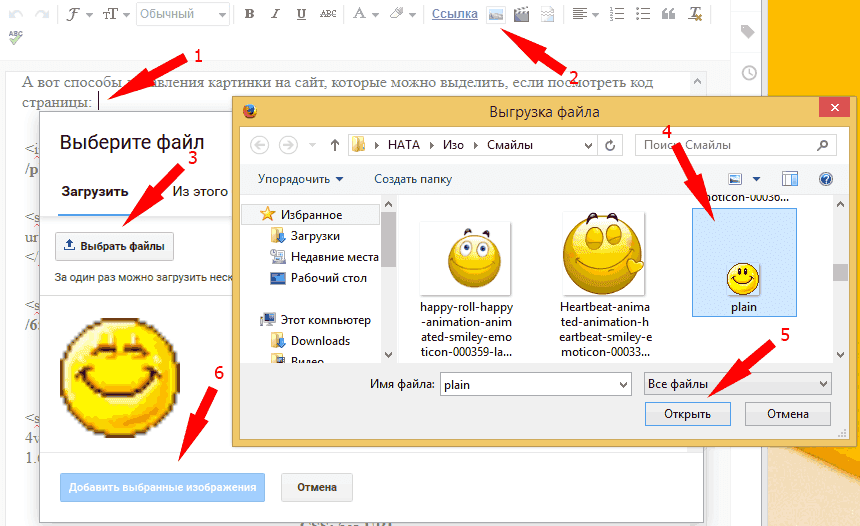
Task: Toggle bold text formatting
Action: [249, 14]
